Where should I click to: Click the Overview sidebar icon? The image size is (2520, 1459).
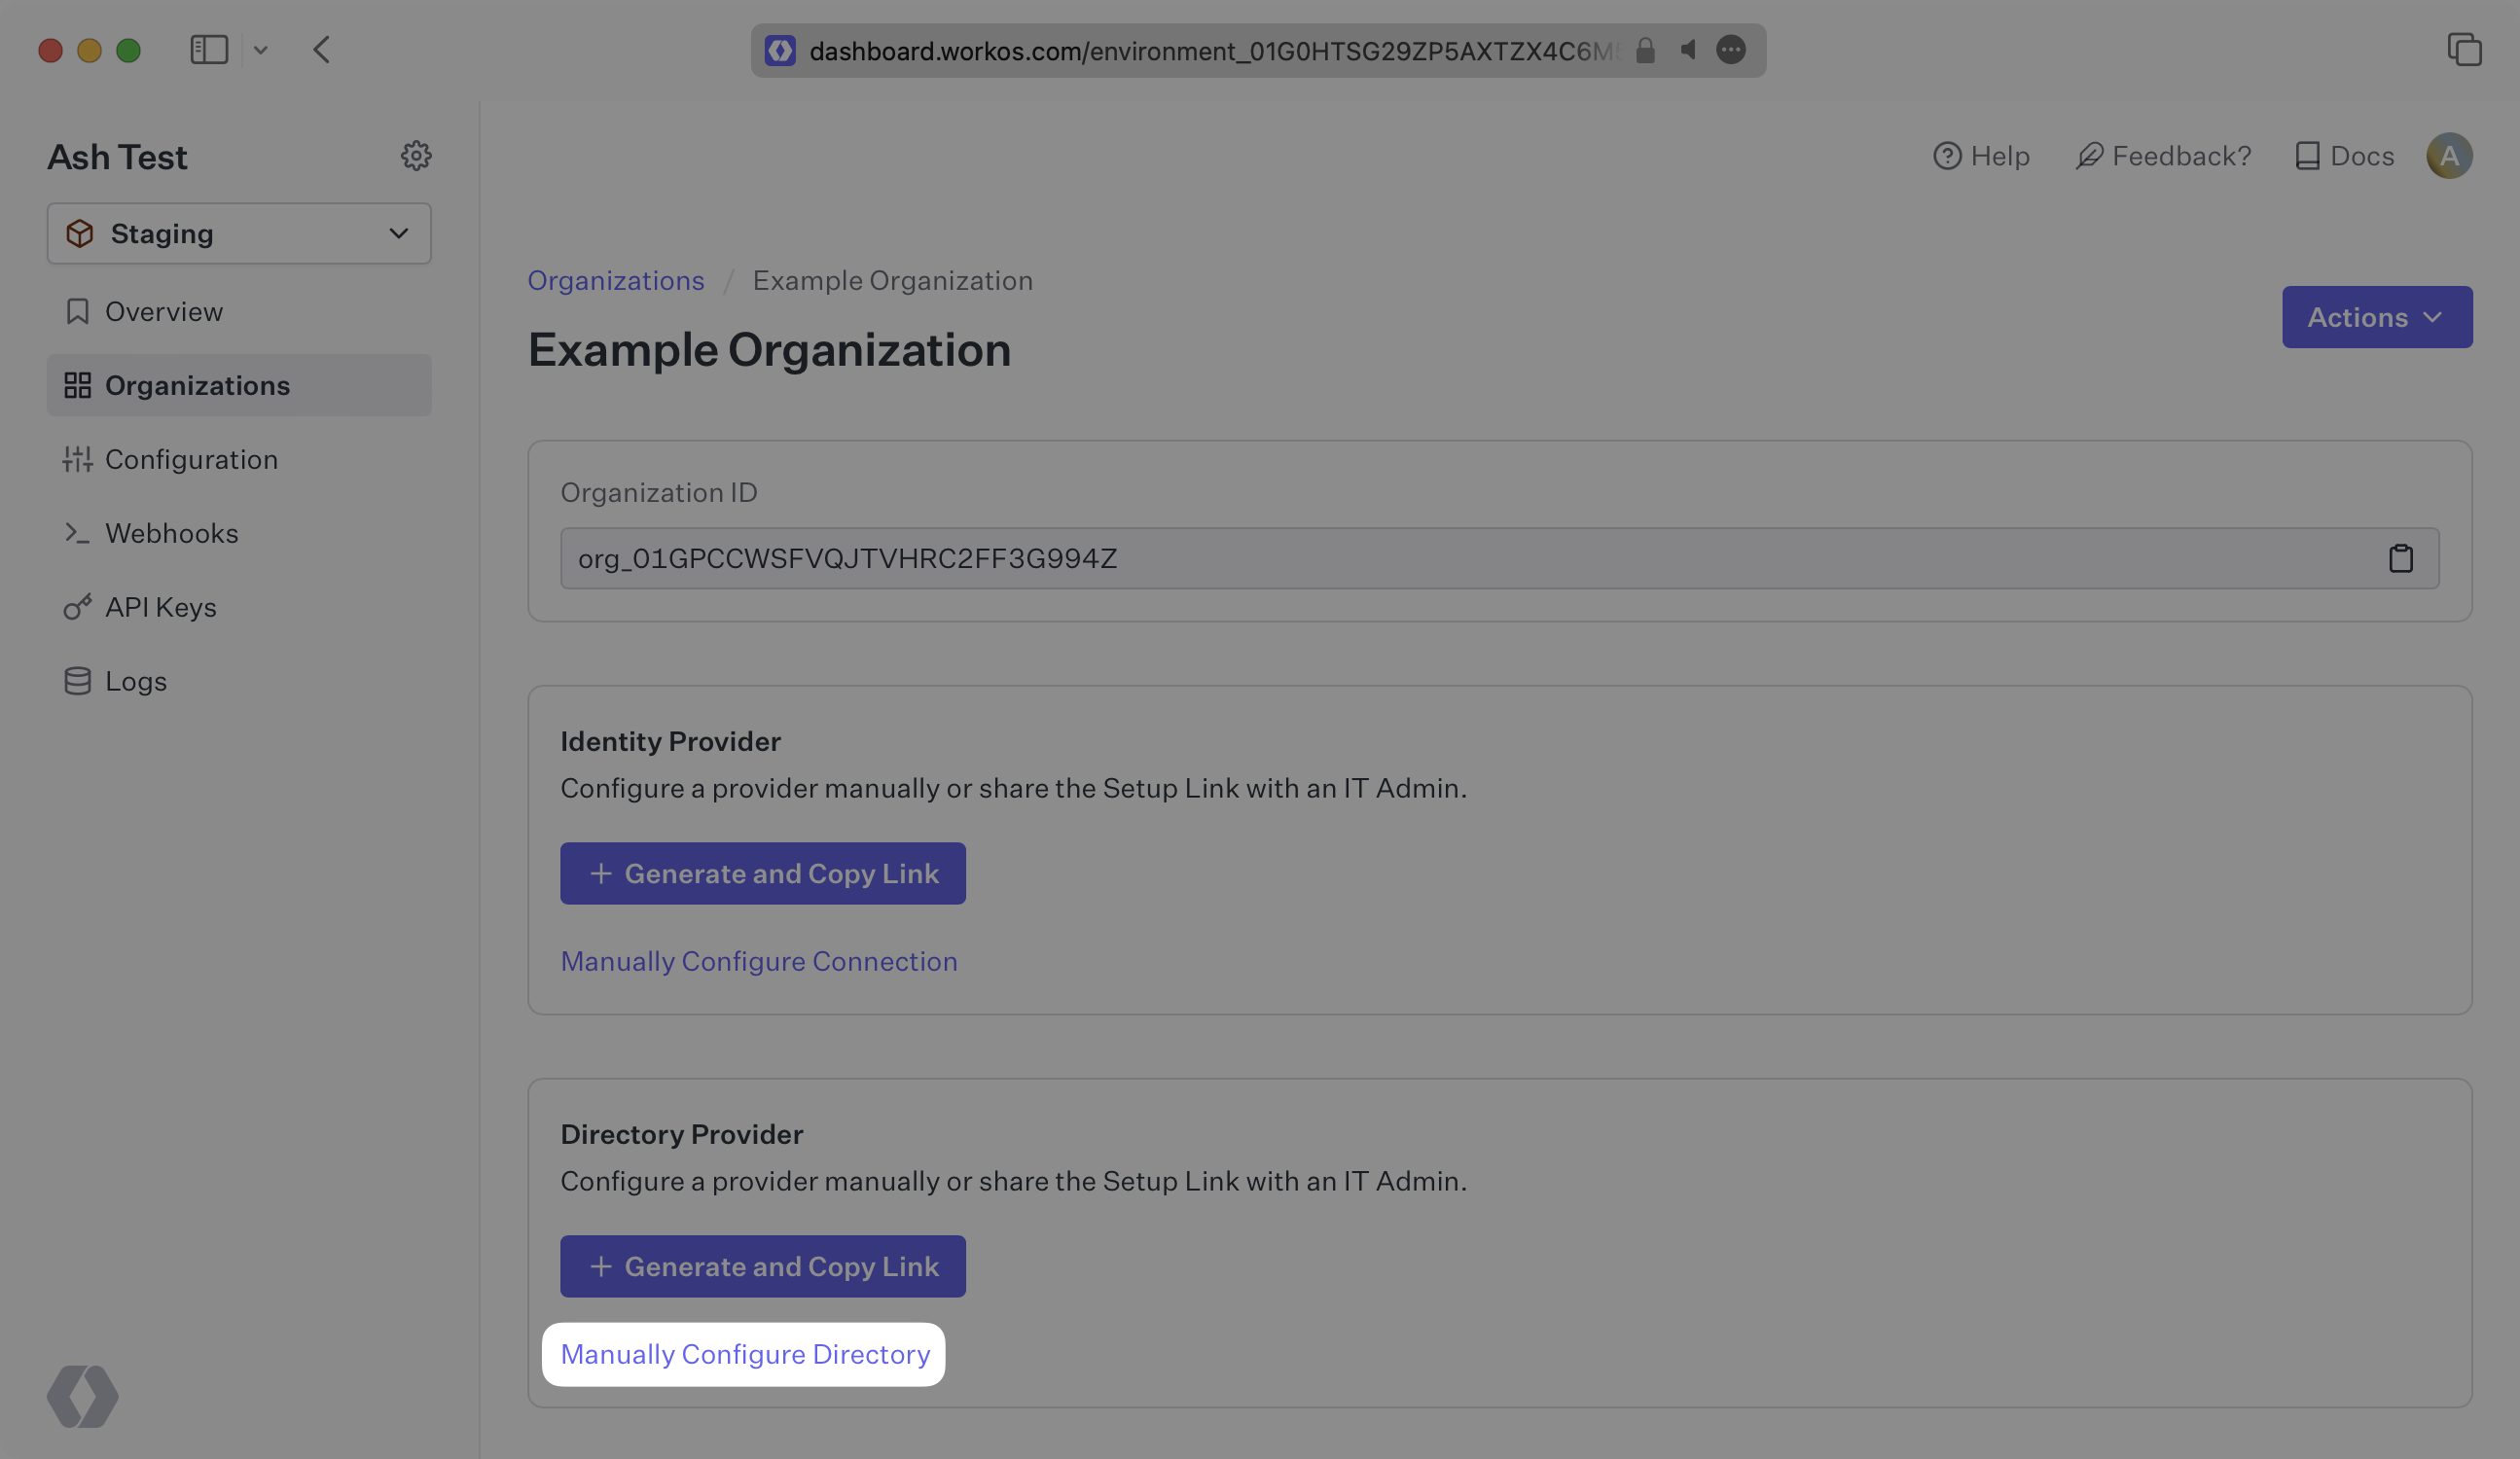77,312
